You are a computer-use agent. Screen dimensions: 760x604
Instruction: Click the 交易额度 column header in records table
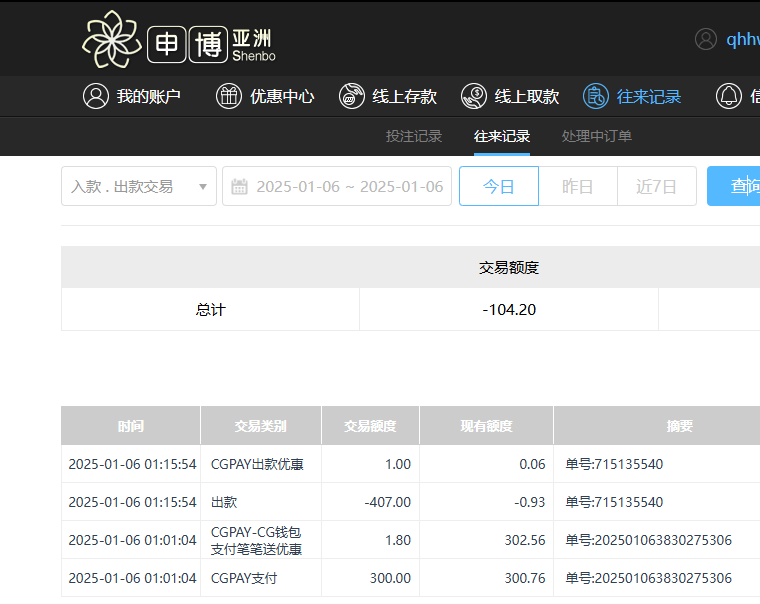click(370, 426)
